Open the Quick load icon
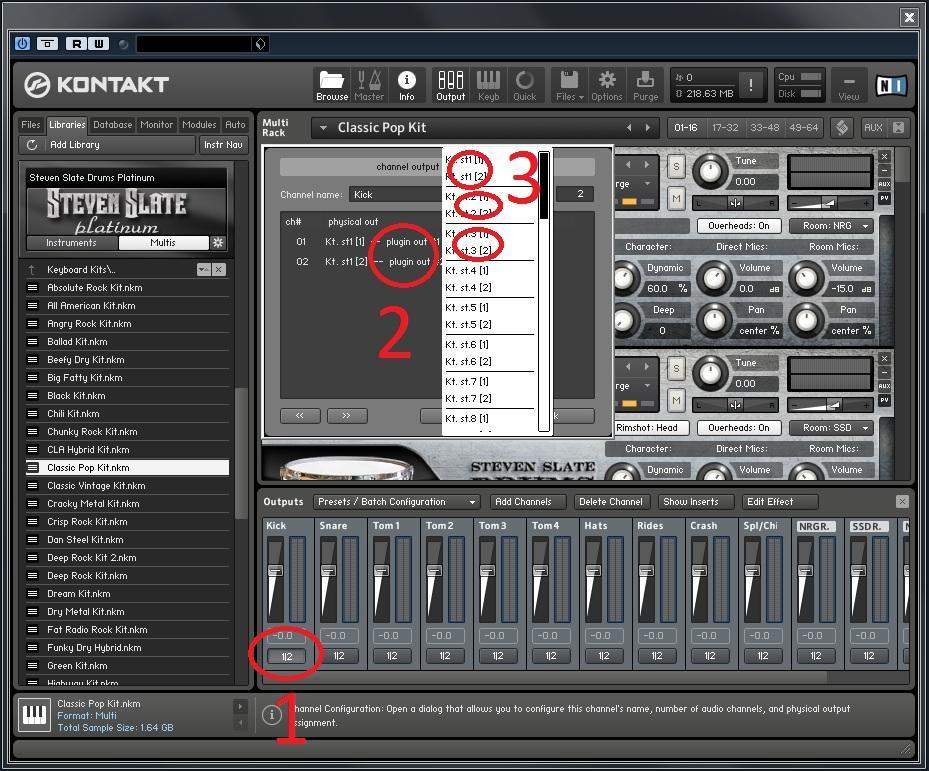This screenshot has width=929, height=771. pos(524,85)
